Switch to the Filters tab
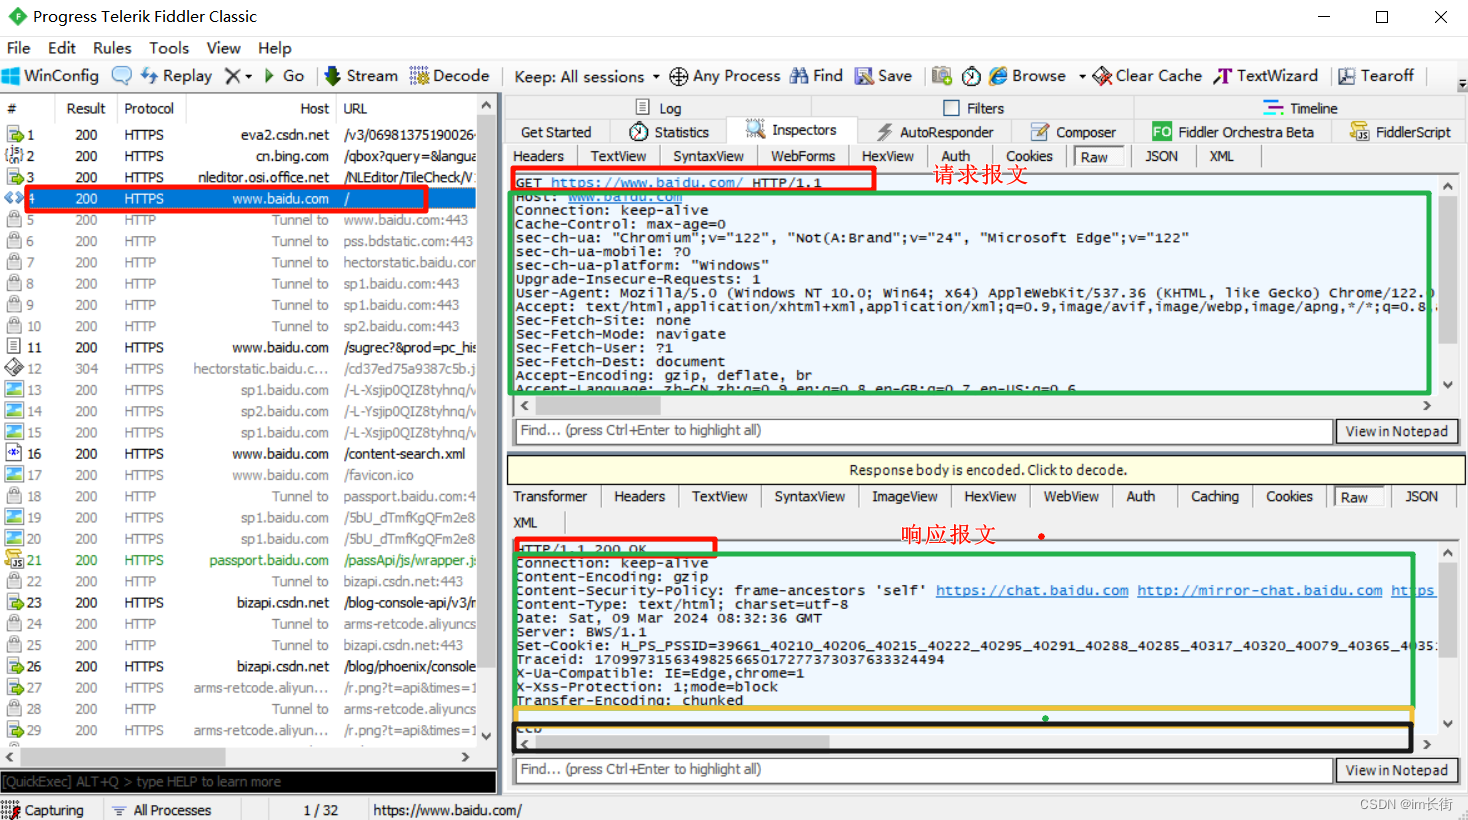 click(x=973, y=108)
